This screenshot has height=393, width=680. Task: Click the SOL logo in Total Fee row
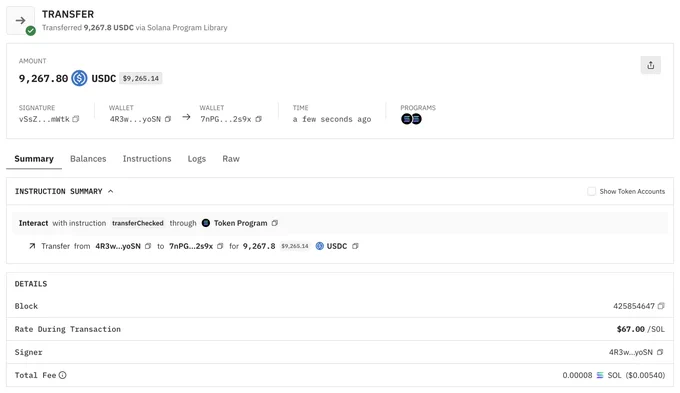pyautogui.click(x=600, y=375)
